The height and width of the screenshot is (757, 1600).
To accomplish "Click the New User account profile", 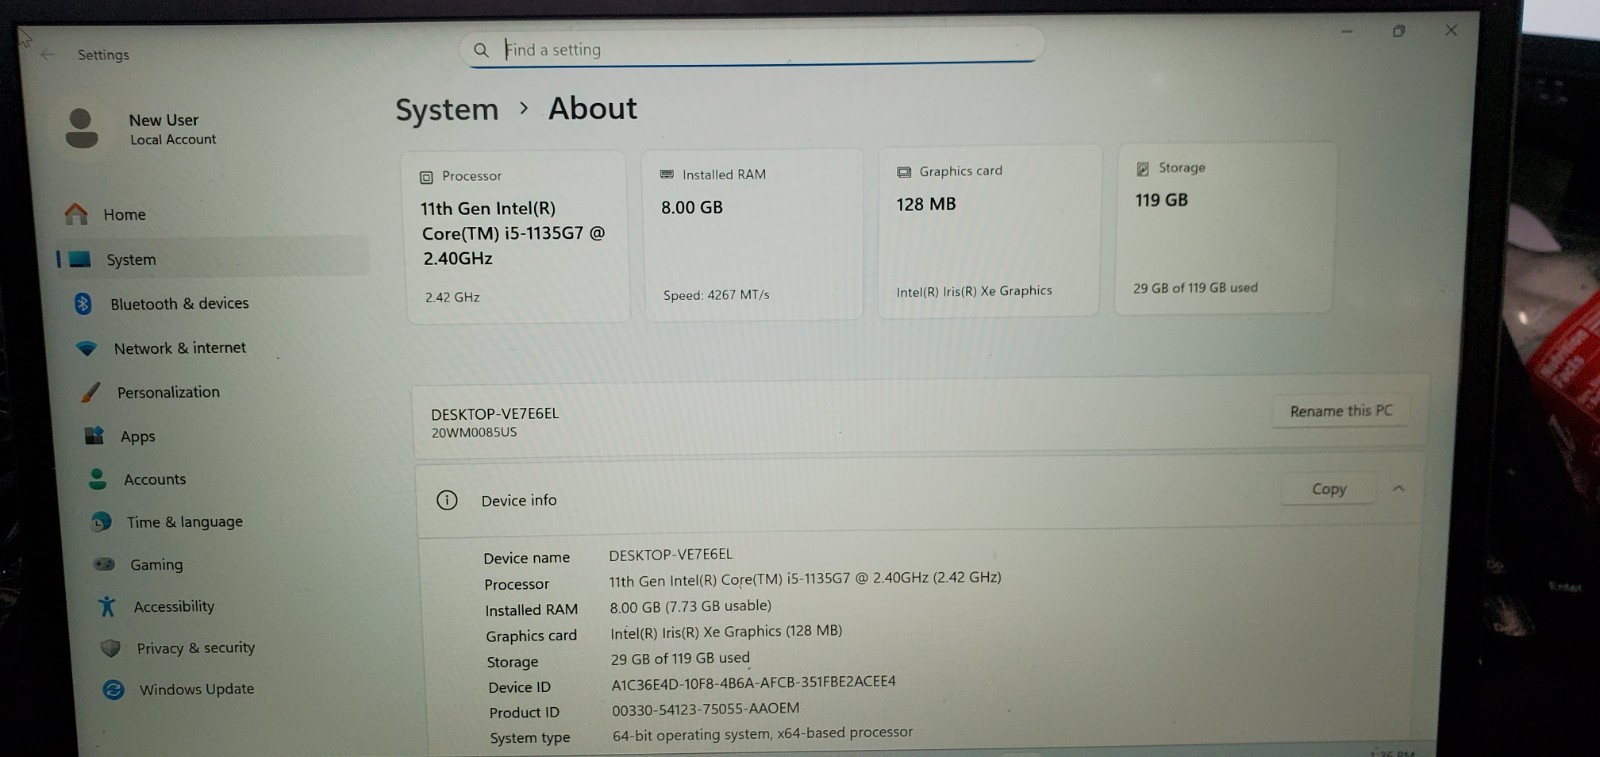I will tap(140, 129).
